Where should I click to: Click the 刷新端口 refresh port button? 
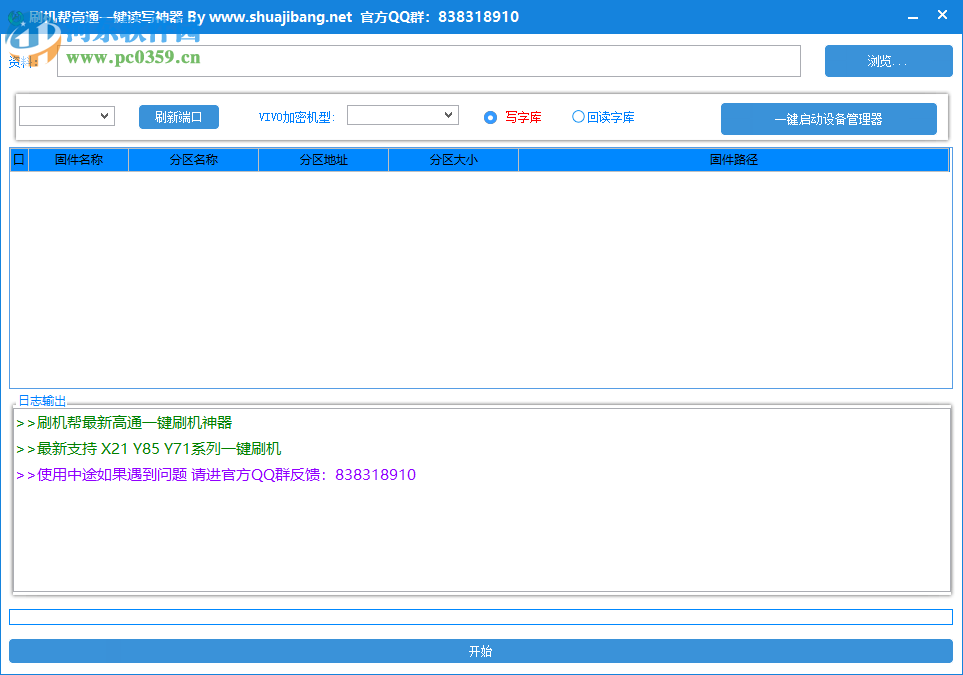178,117
